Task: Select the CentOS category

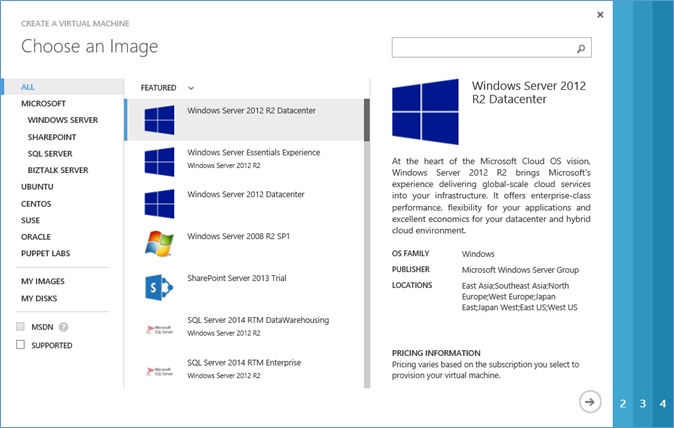Action: click(36, 204)
